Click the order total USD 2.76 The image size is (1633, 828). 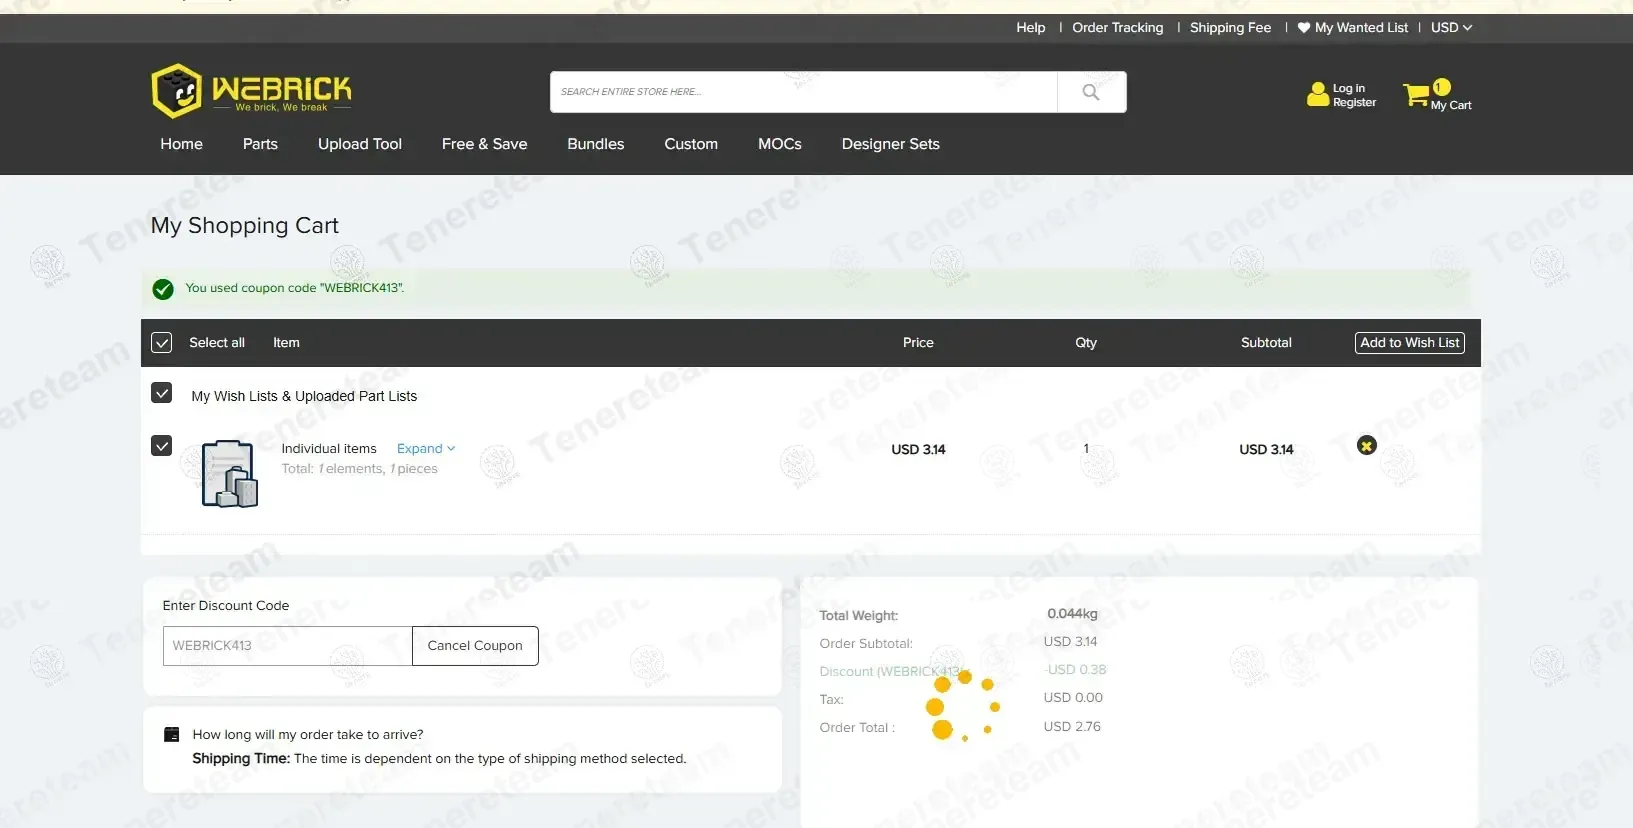pyautogui.click(x=1072, y=727)
